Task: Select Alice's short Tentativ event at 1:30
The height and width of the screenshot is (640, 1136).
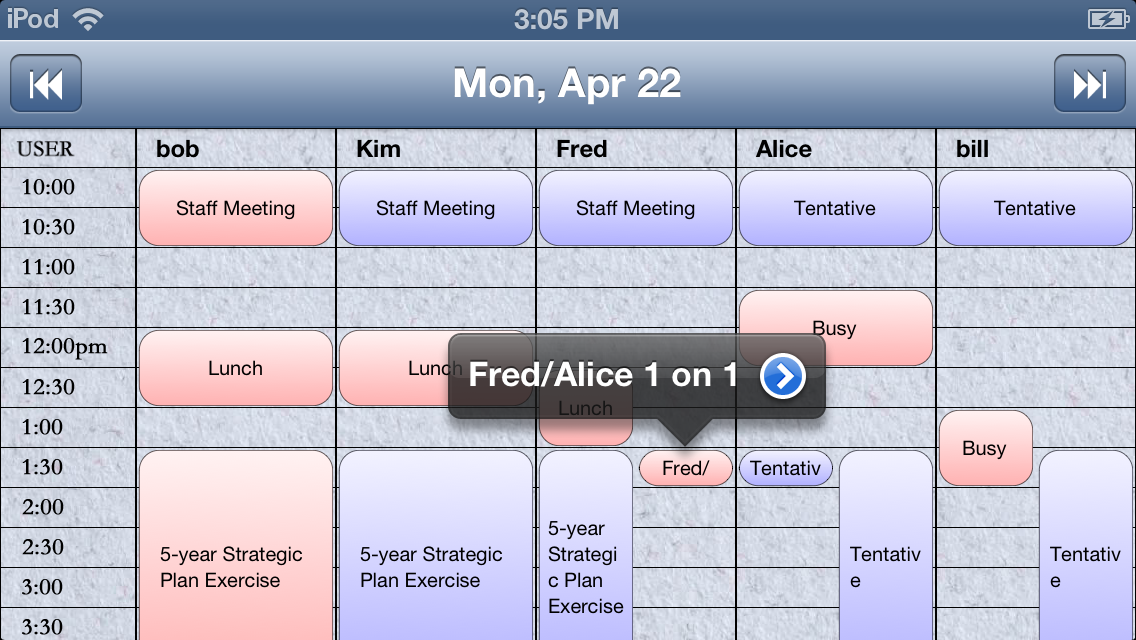Action: pyautogui.click(x=785, y=468)
